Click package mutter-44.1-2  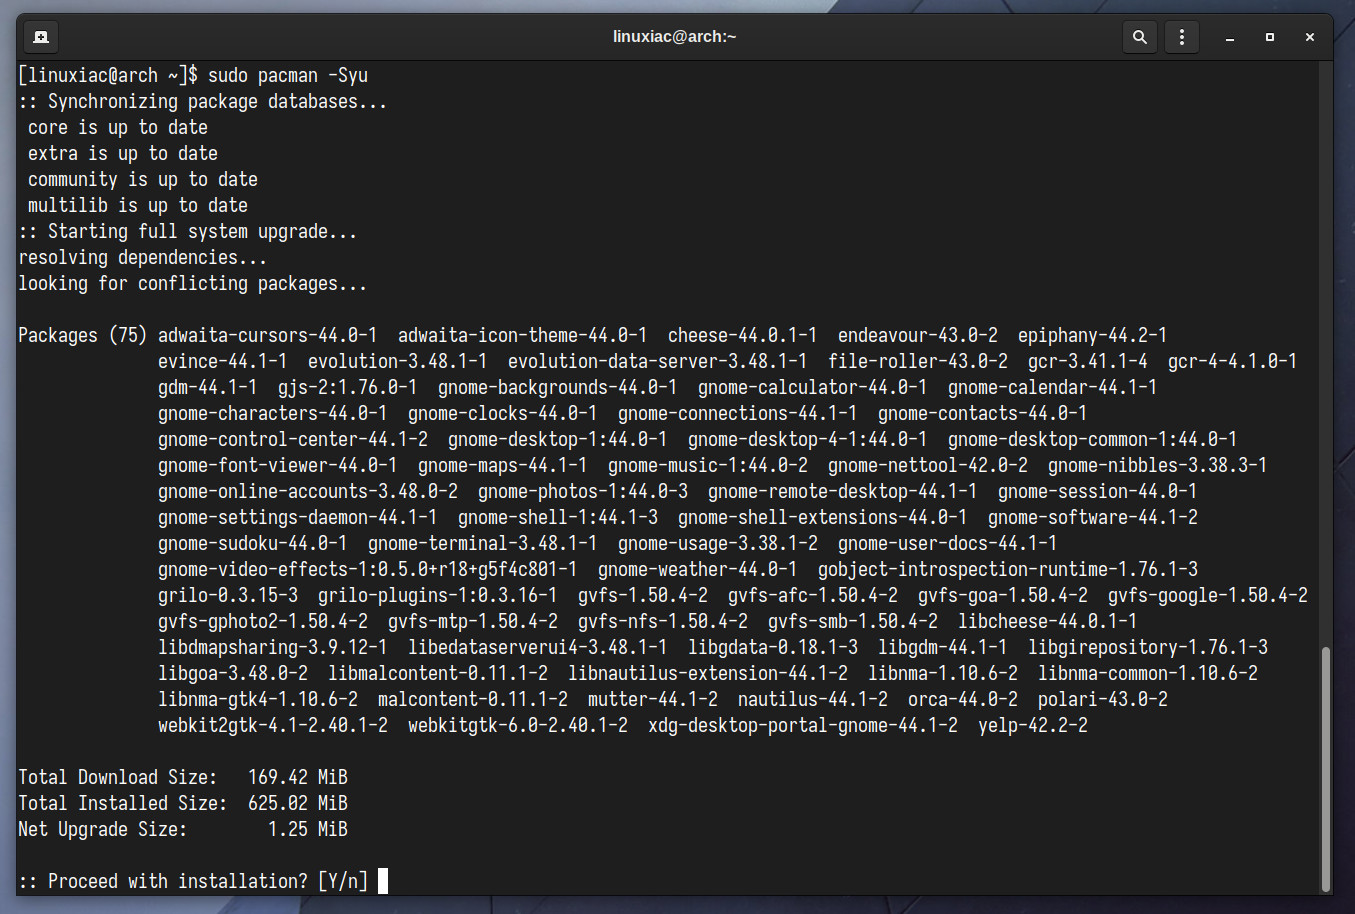click(x=653, y=700)
